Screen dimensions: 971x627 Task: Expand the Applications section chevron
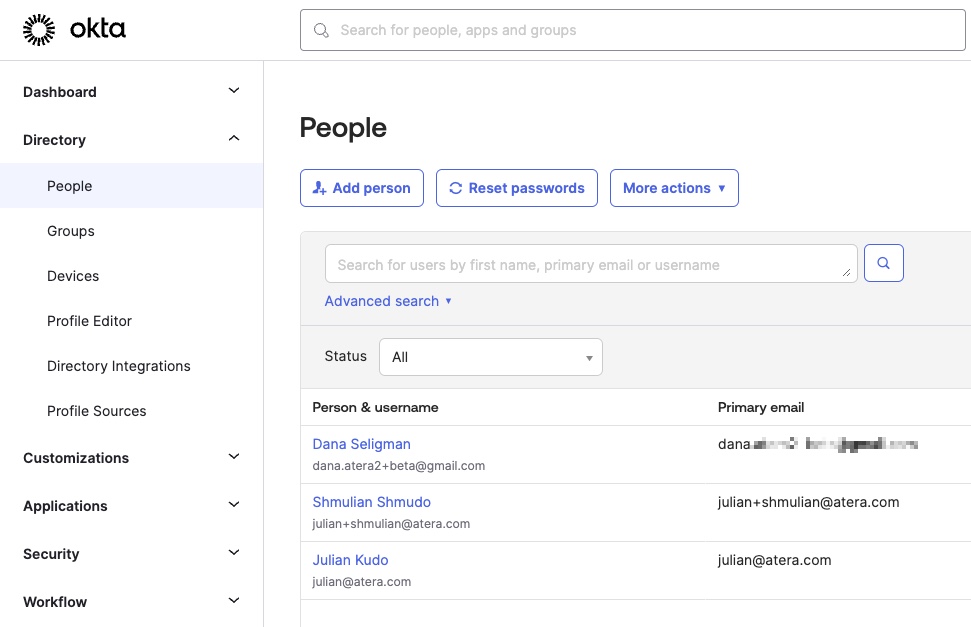tap(234, 505)
